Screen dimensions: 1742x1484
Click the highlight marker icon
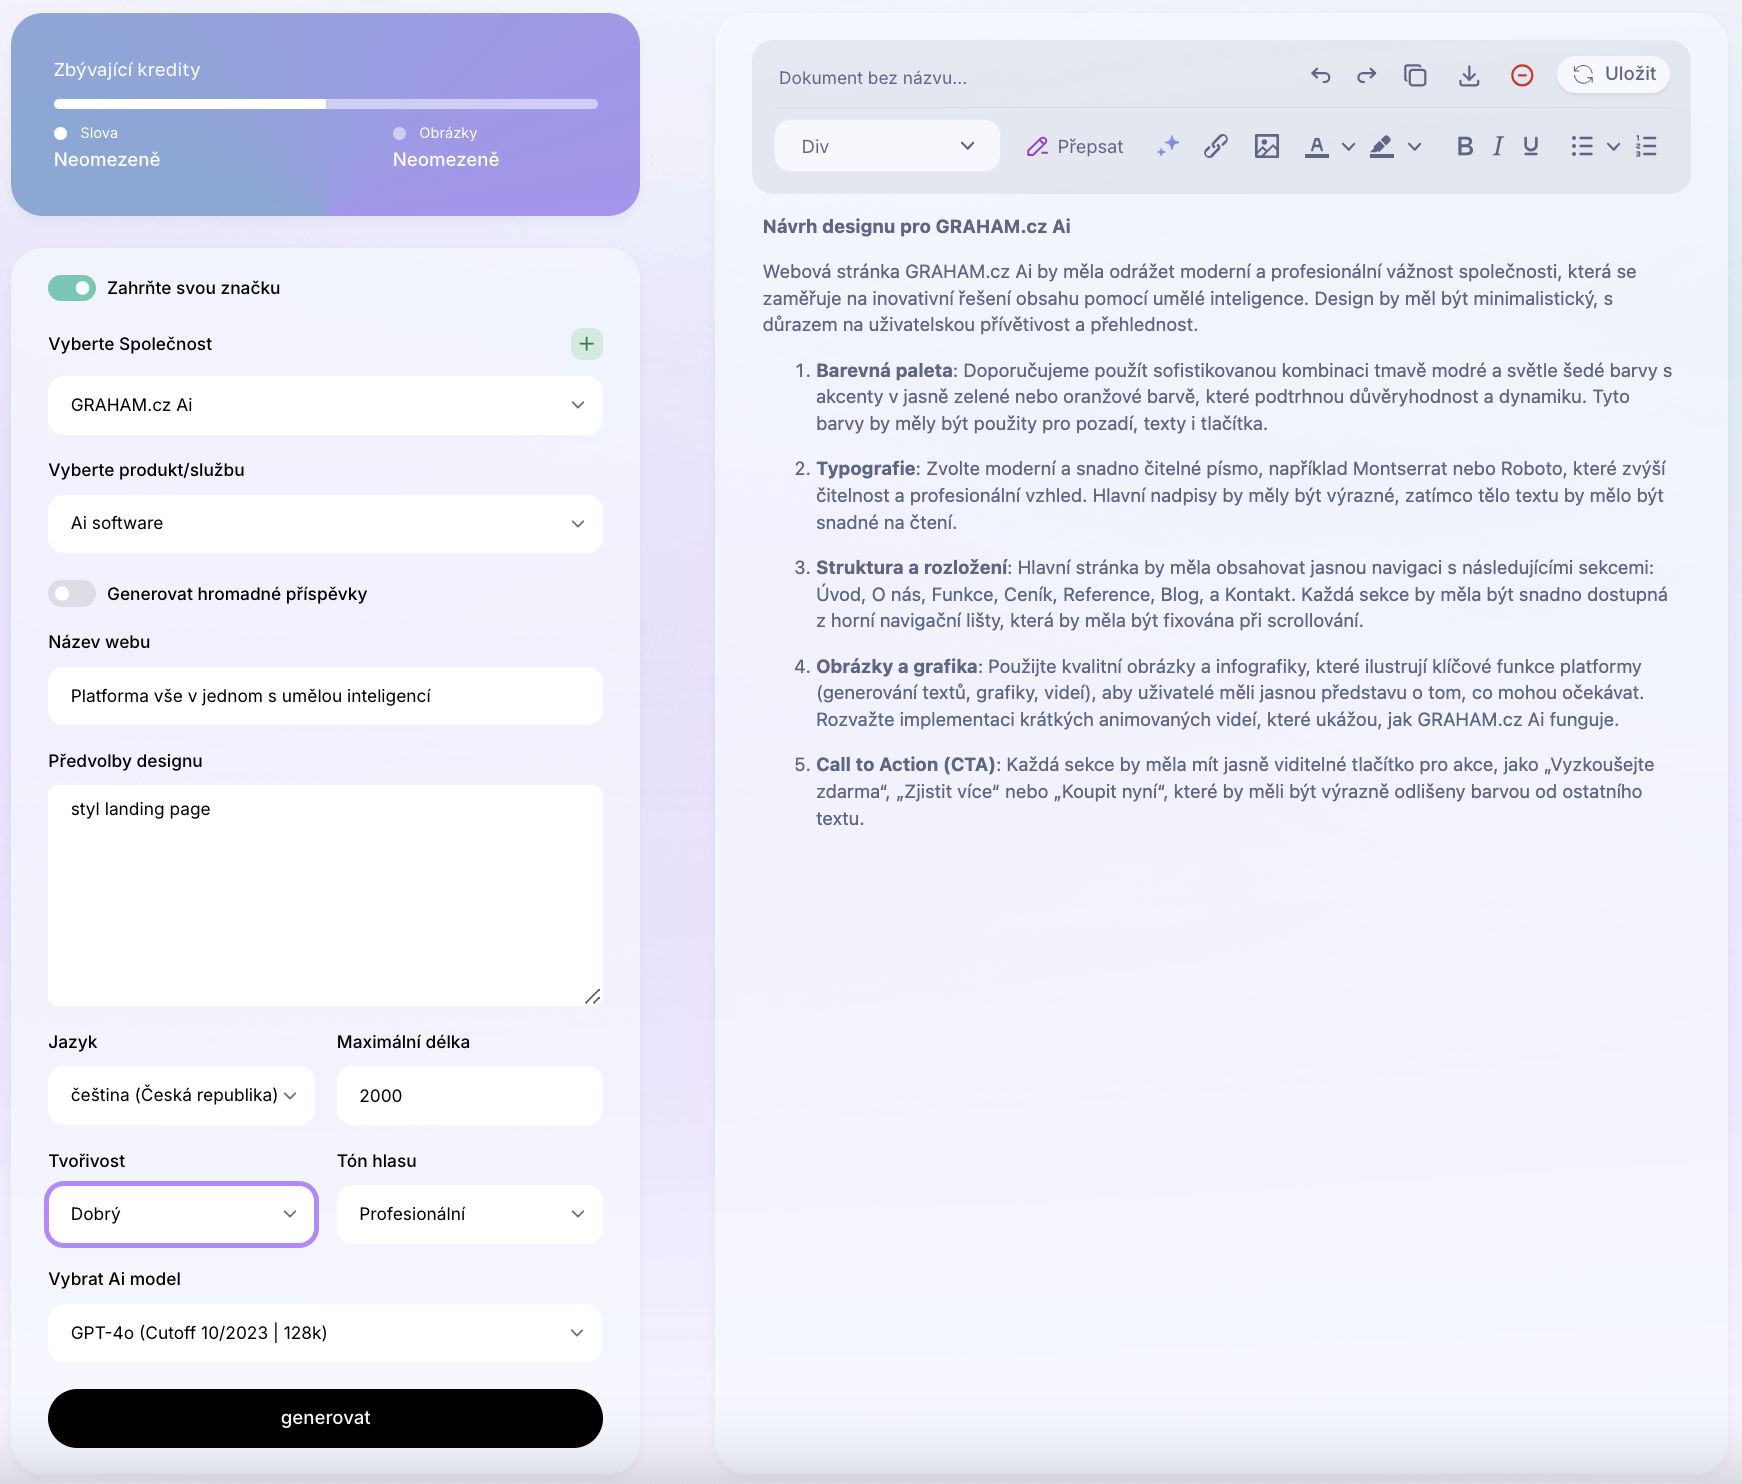coord(1381,147)
